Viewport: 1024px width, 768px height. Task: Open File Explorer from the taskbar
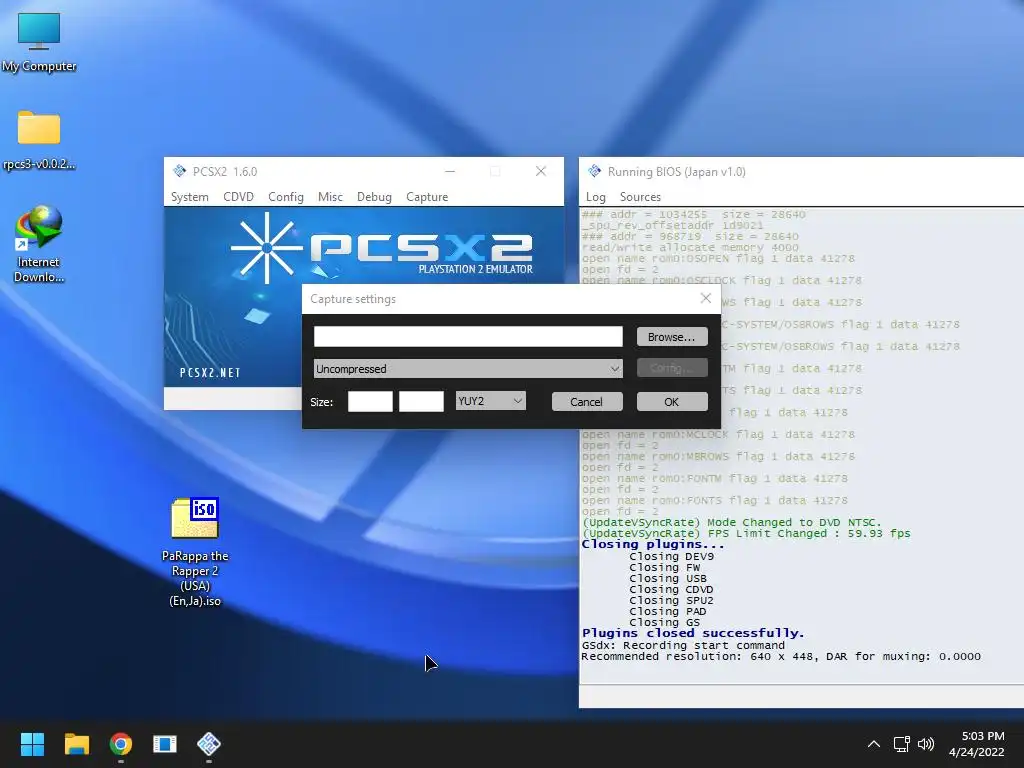click(x=76, y=744)
